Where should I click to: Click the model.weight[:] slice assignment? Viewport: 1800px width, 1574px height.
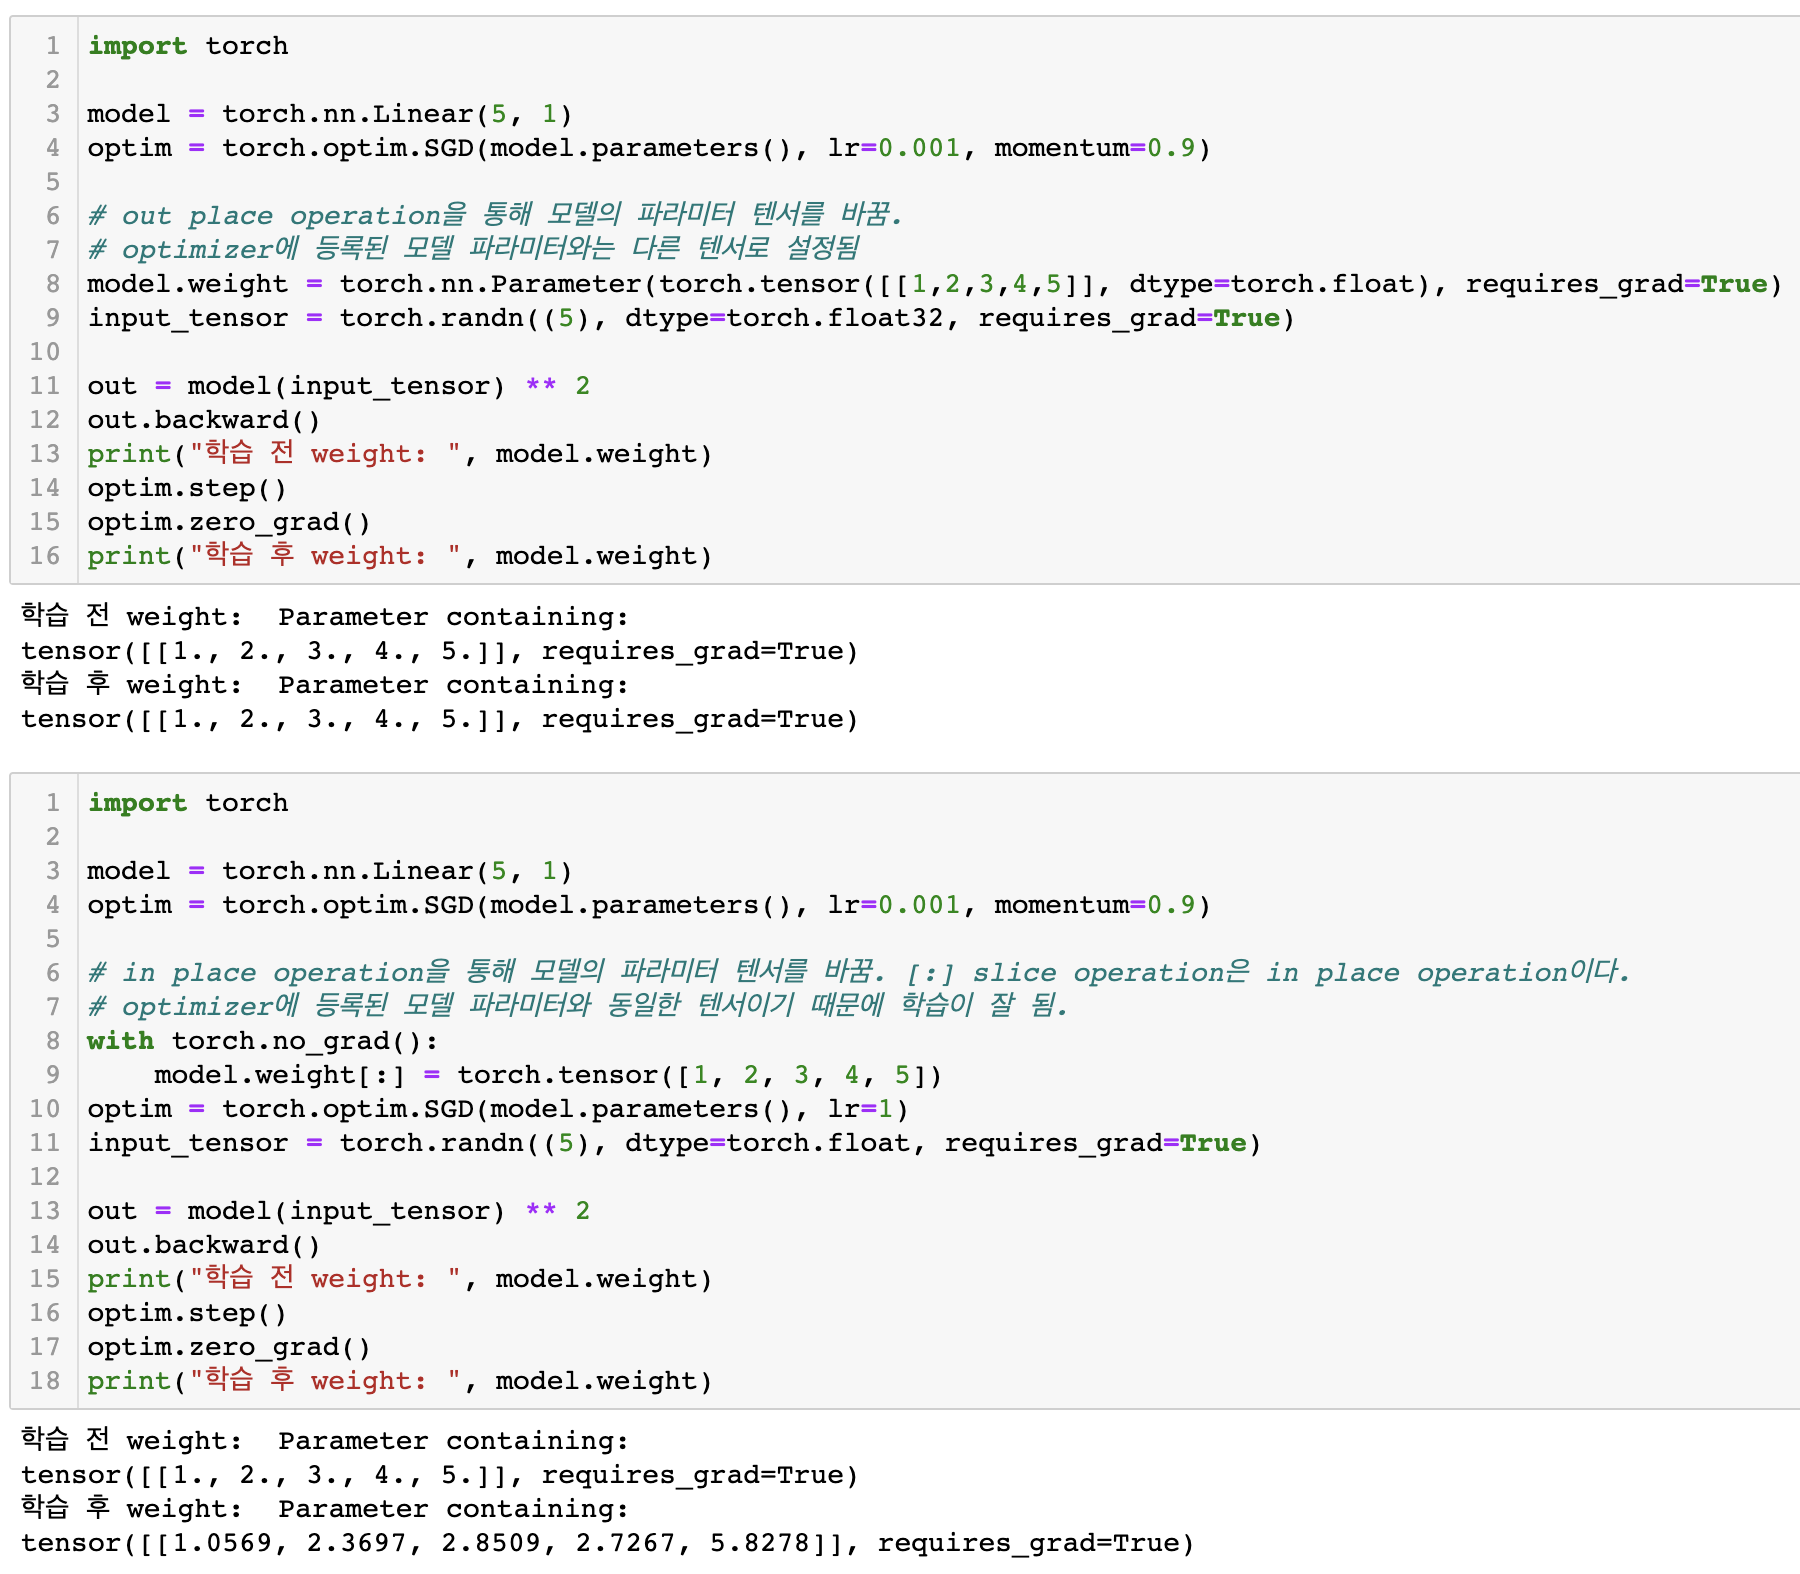point(280,1075)
